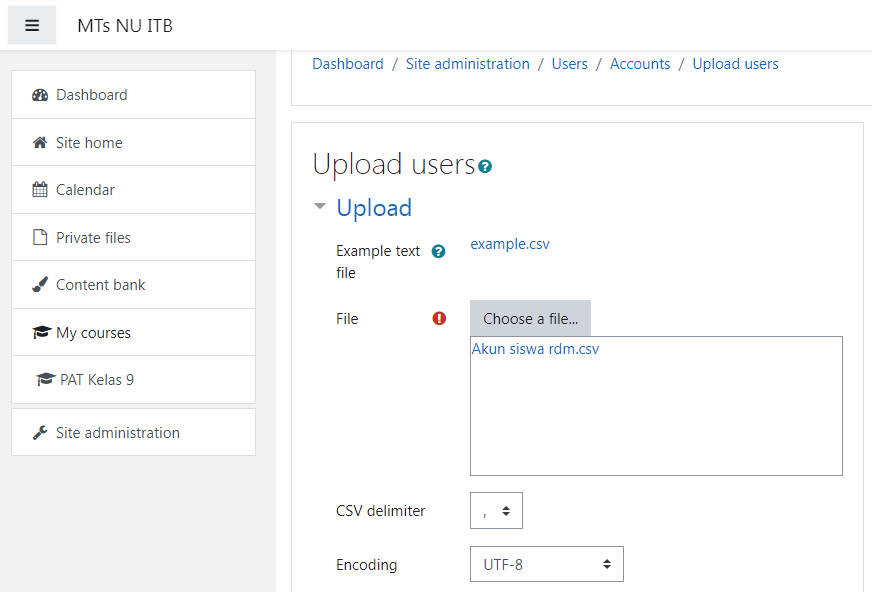Open help icon beside Example text file
872x592 pixels.
tap(438, 251)
